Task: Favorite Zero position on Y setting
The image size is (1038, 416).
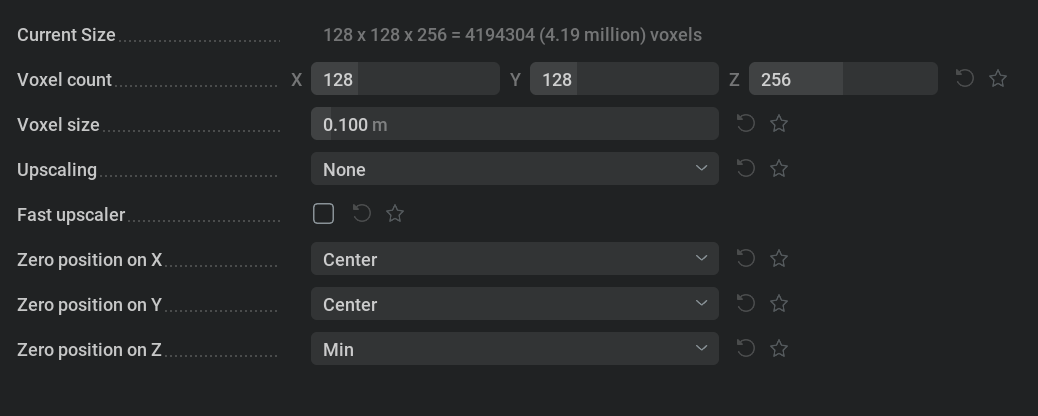Action: click(780, 303)
